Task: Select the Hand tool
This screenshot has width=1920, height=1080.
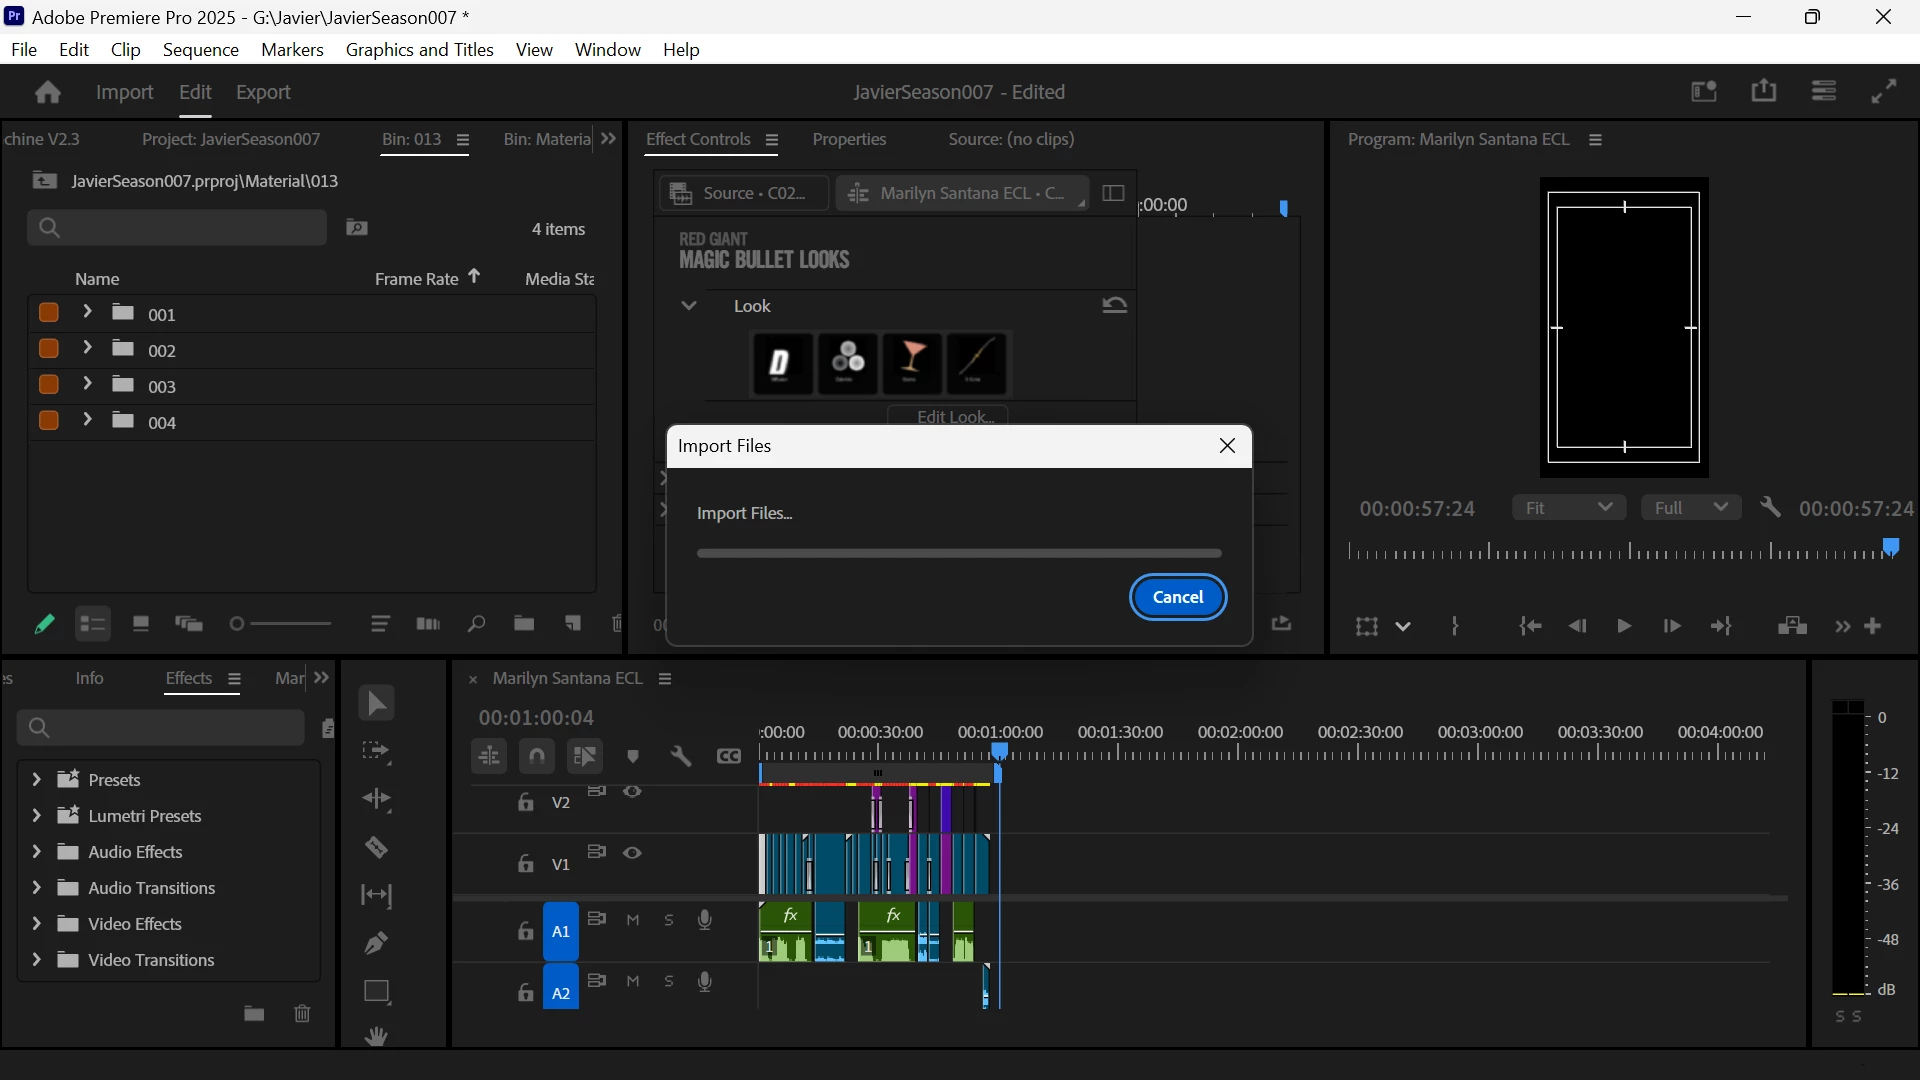Action: click(376, 1037)
